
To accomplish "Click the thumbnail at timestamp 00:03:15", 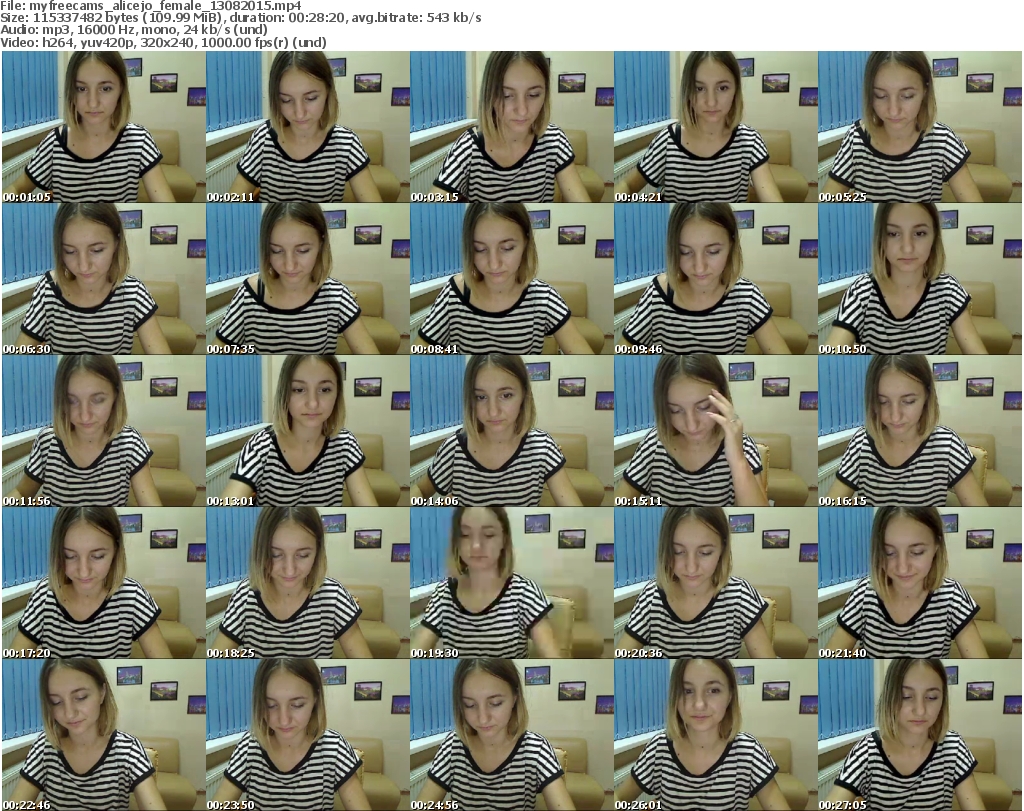I will click(x=512, y=127).
